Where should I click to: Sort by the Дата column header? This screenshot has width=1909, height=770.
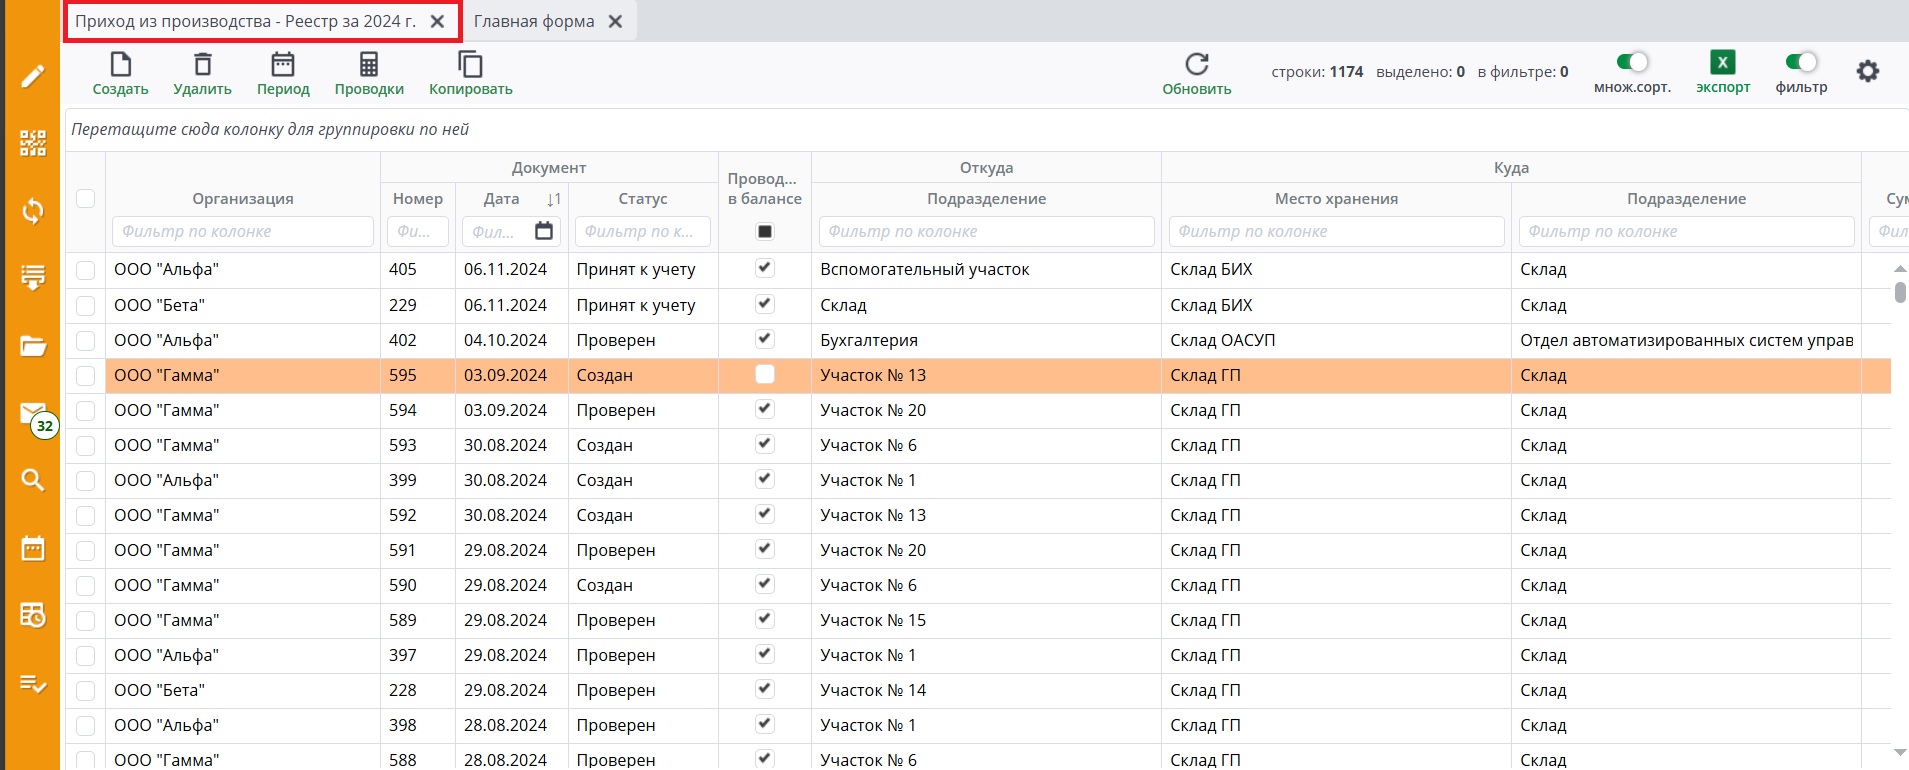coord(502,199)
